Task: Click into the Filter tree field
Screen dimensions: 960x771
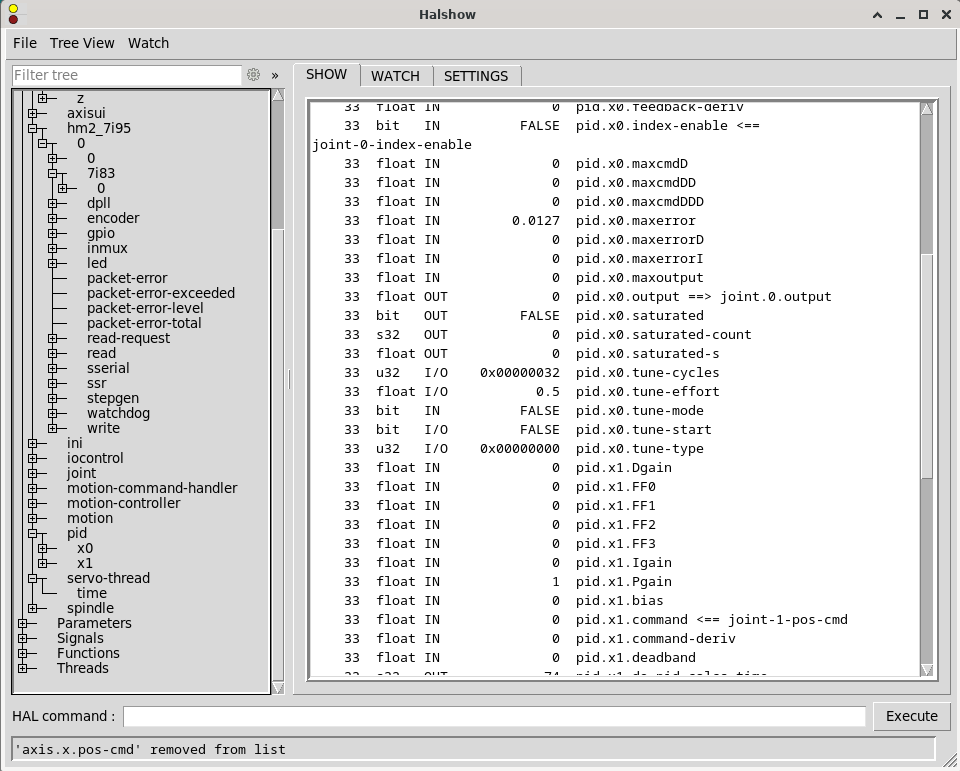Action: 127,75
